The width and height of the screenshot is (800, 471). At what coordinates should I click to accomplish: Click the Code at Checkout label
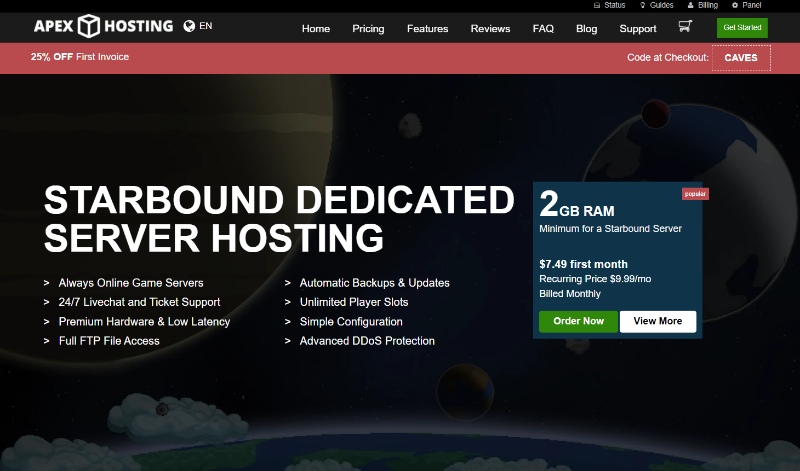tap(668, 58)
